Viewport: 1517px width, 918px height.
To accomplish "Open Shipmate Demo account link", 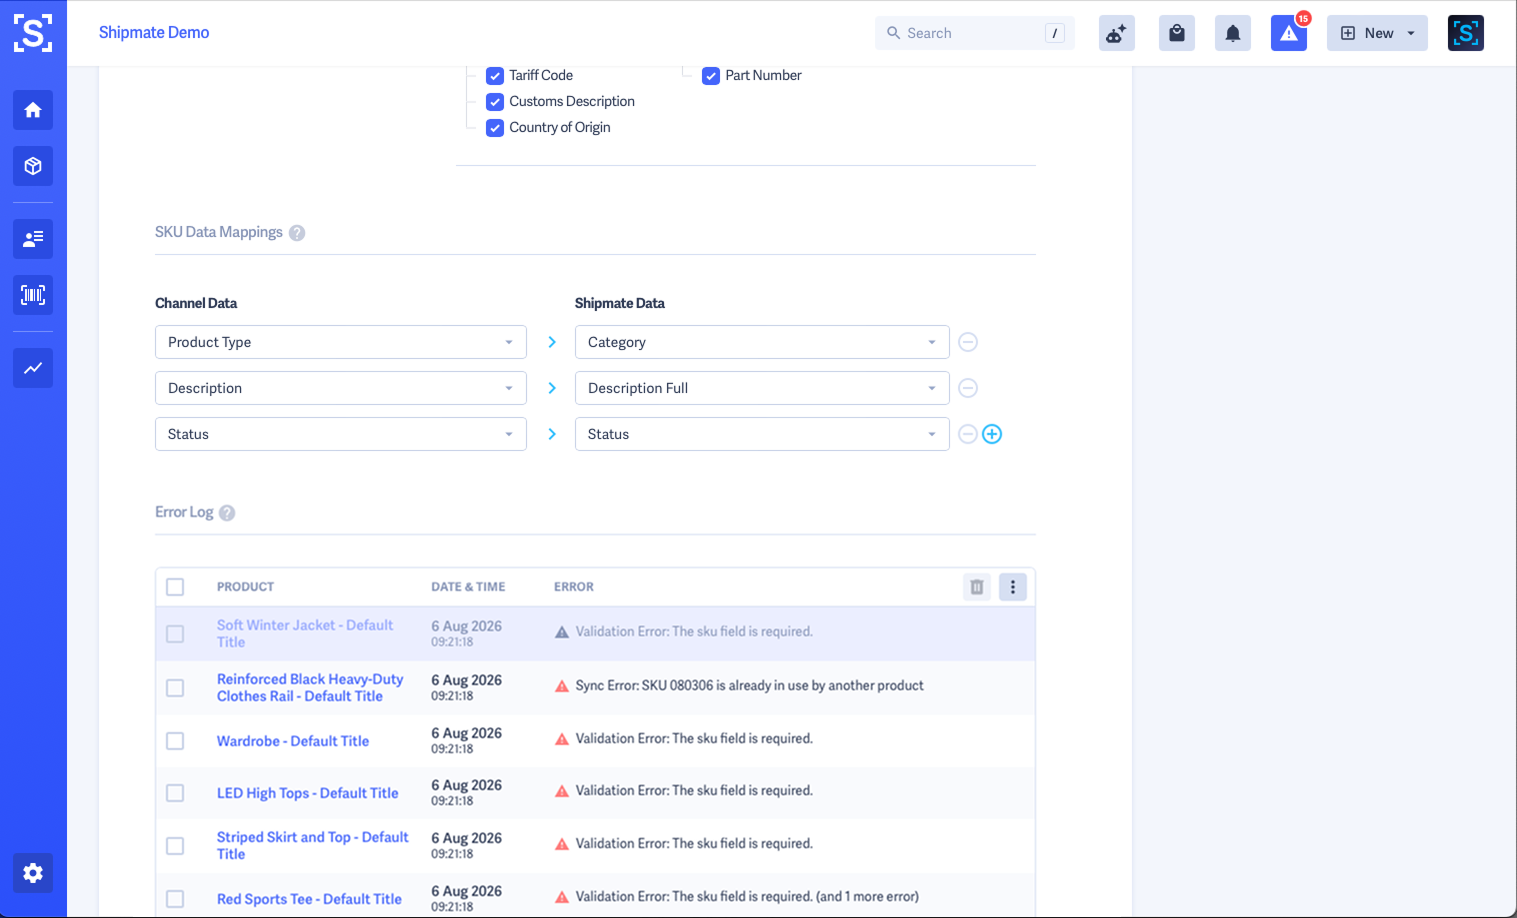I will tap(154, 33).
